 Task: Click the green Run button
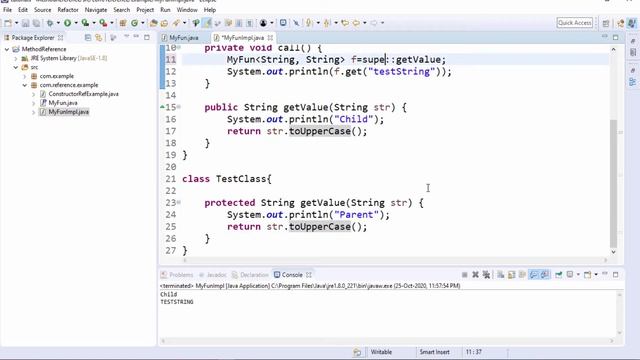(67, 23)
